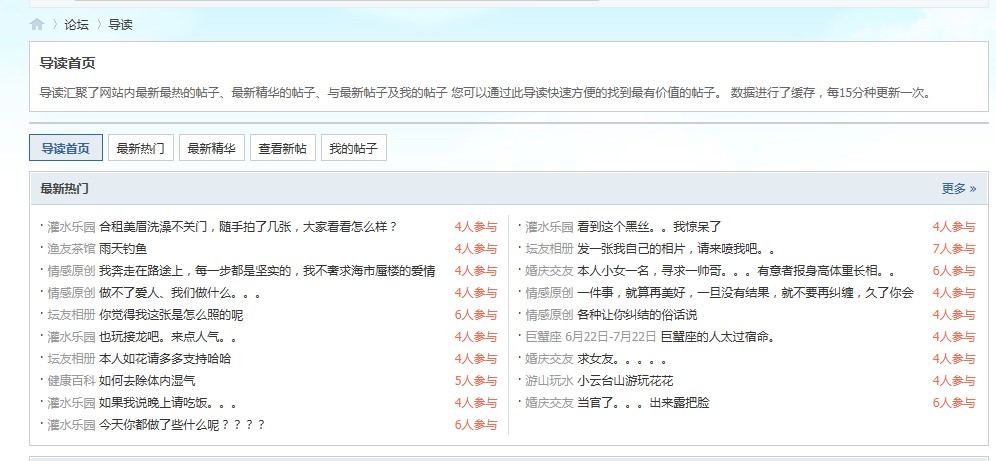Switch to the 最新精华 tab
996x461 pixels.
coord(212,148)
